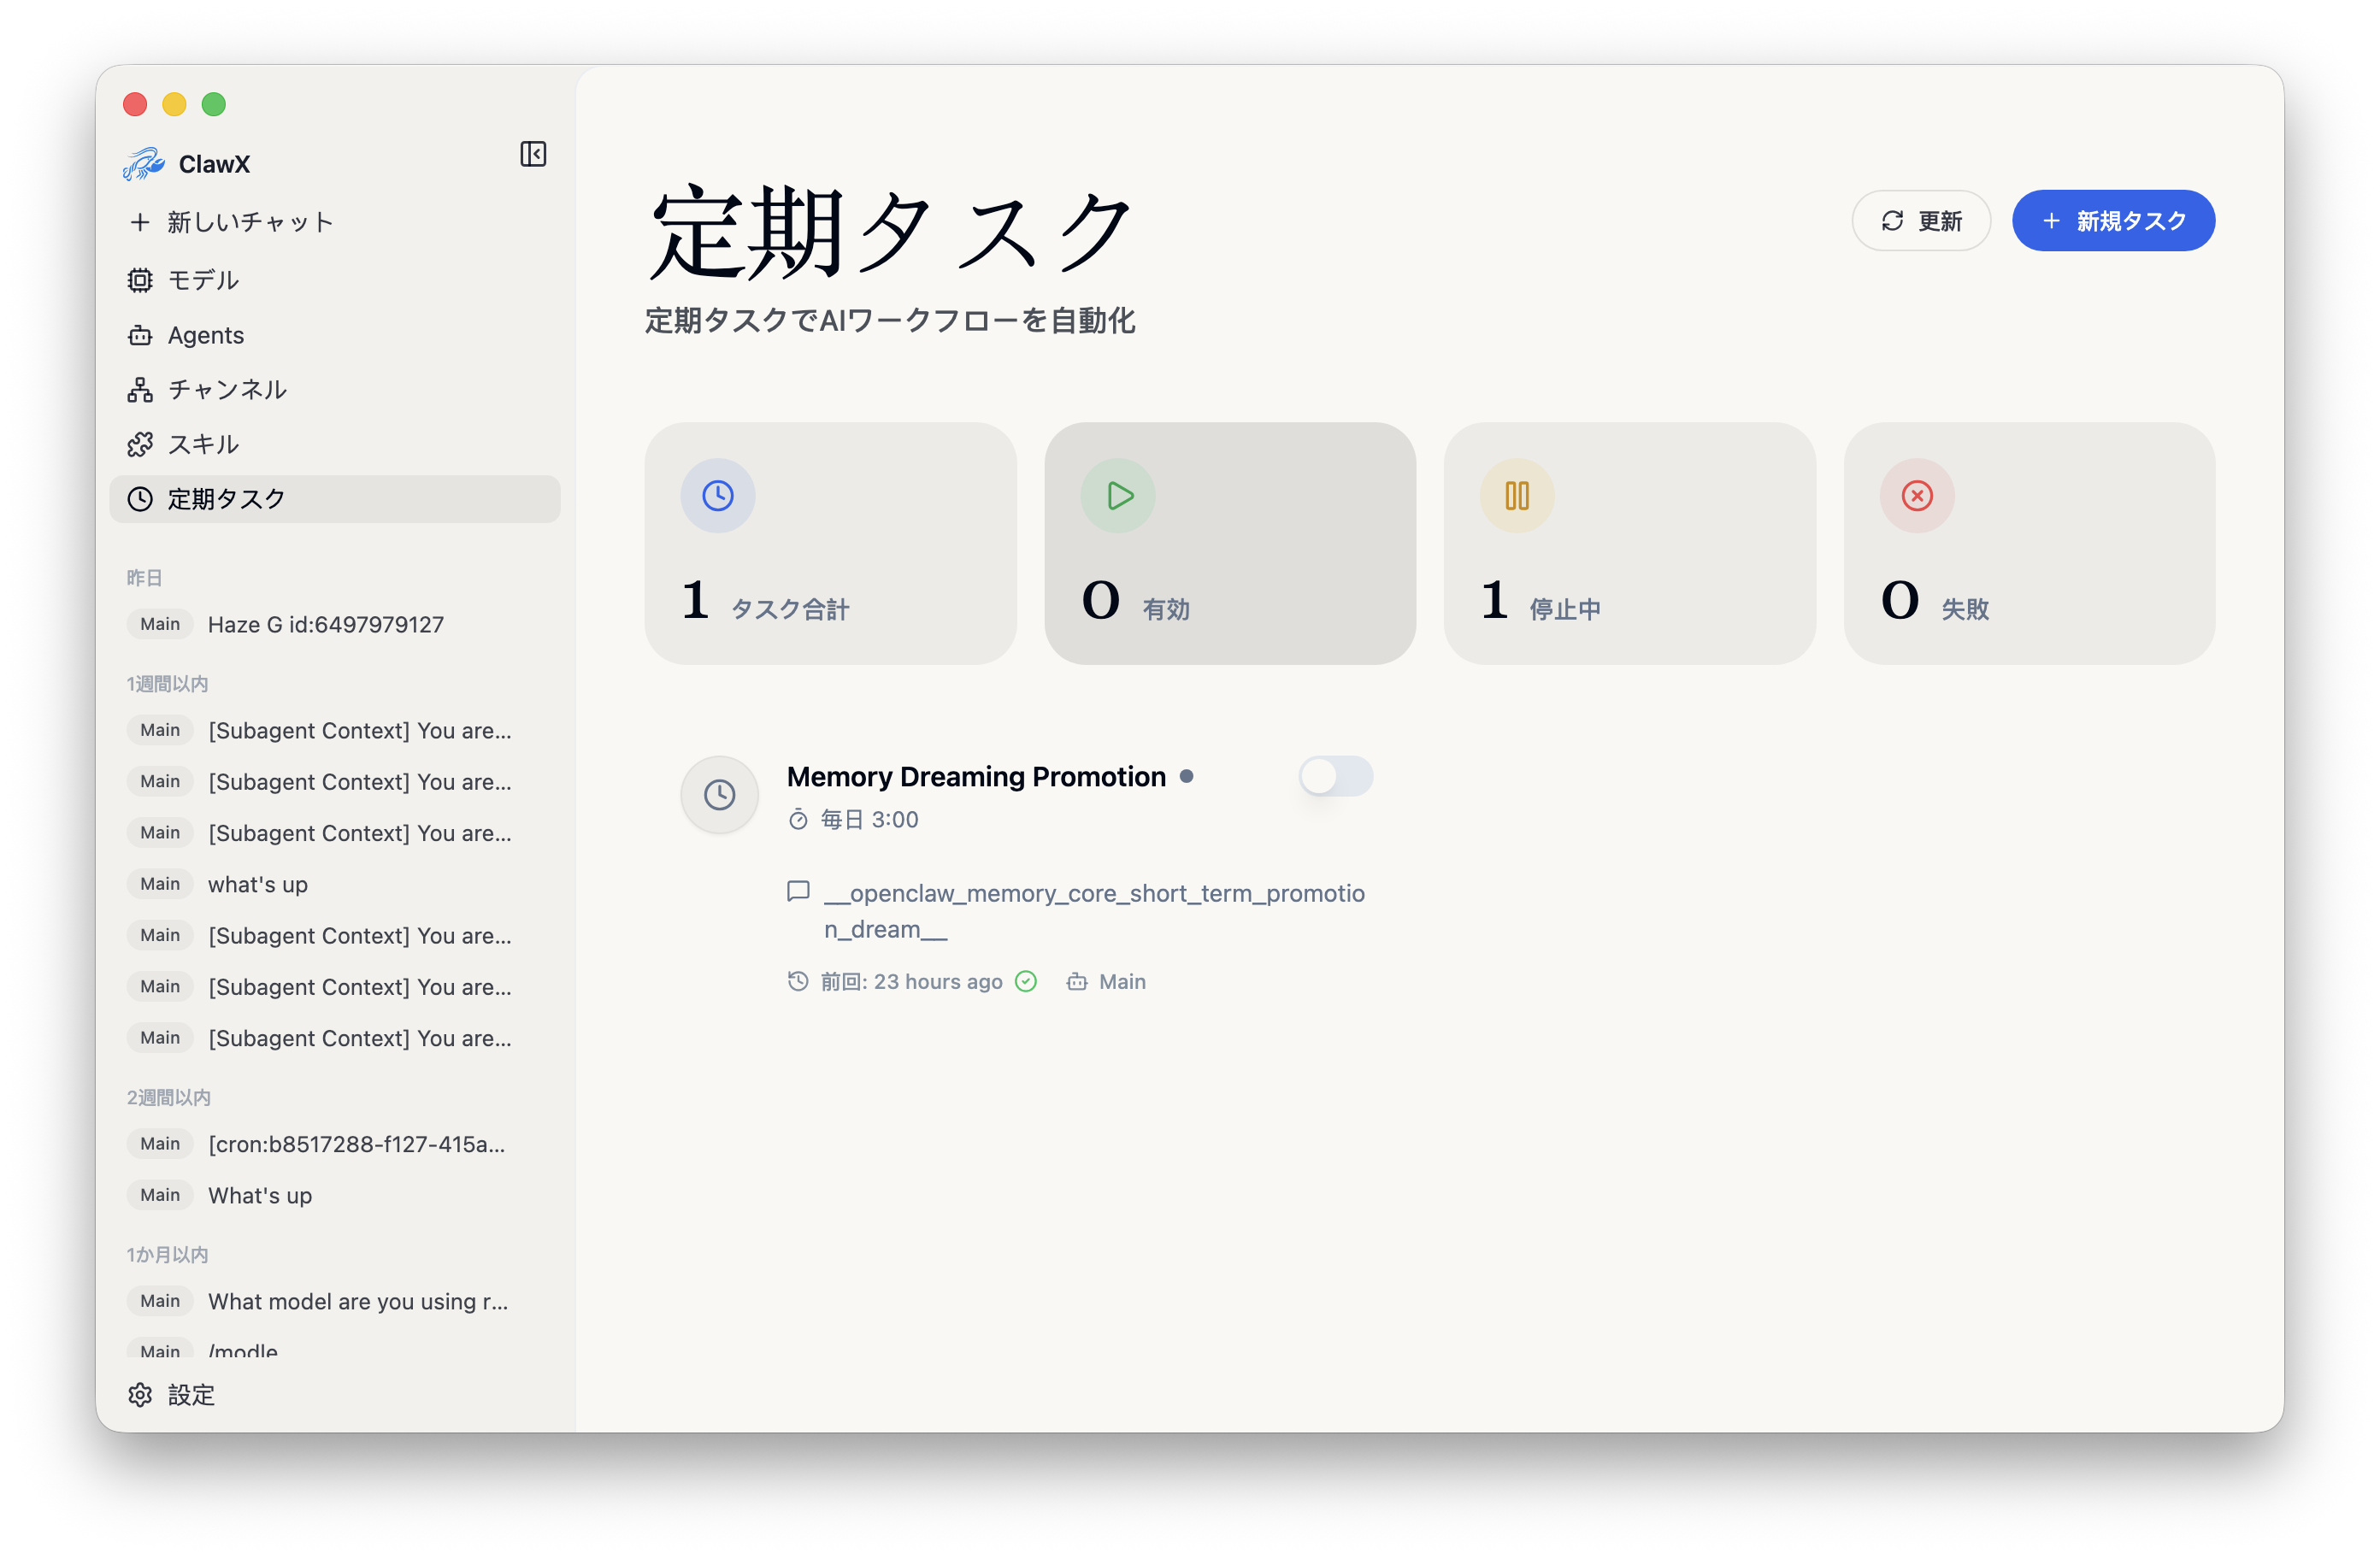
Task: Click the 毎日 3:00 schedule text
Action: coord(869,820)
